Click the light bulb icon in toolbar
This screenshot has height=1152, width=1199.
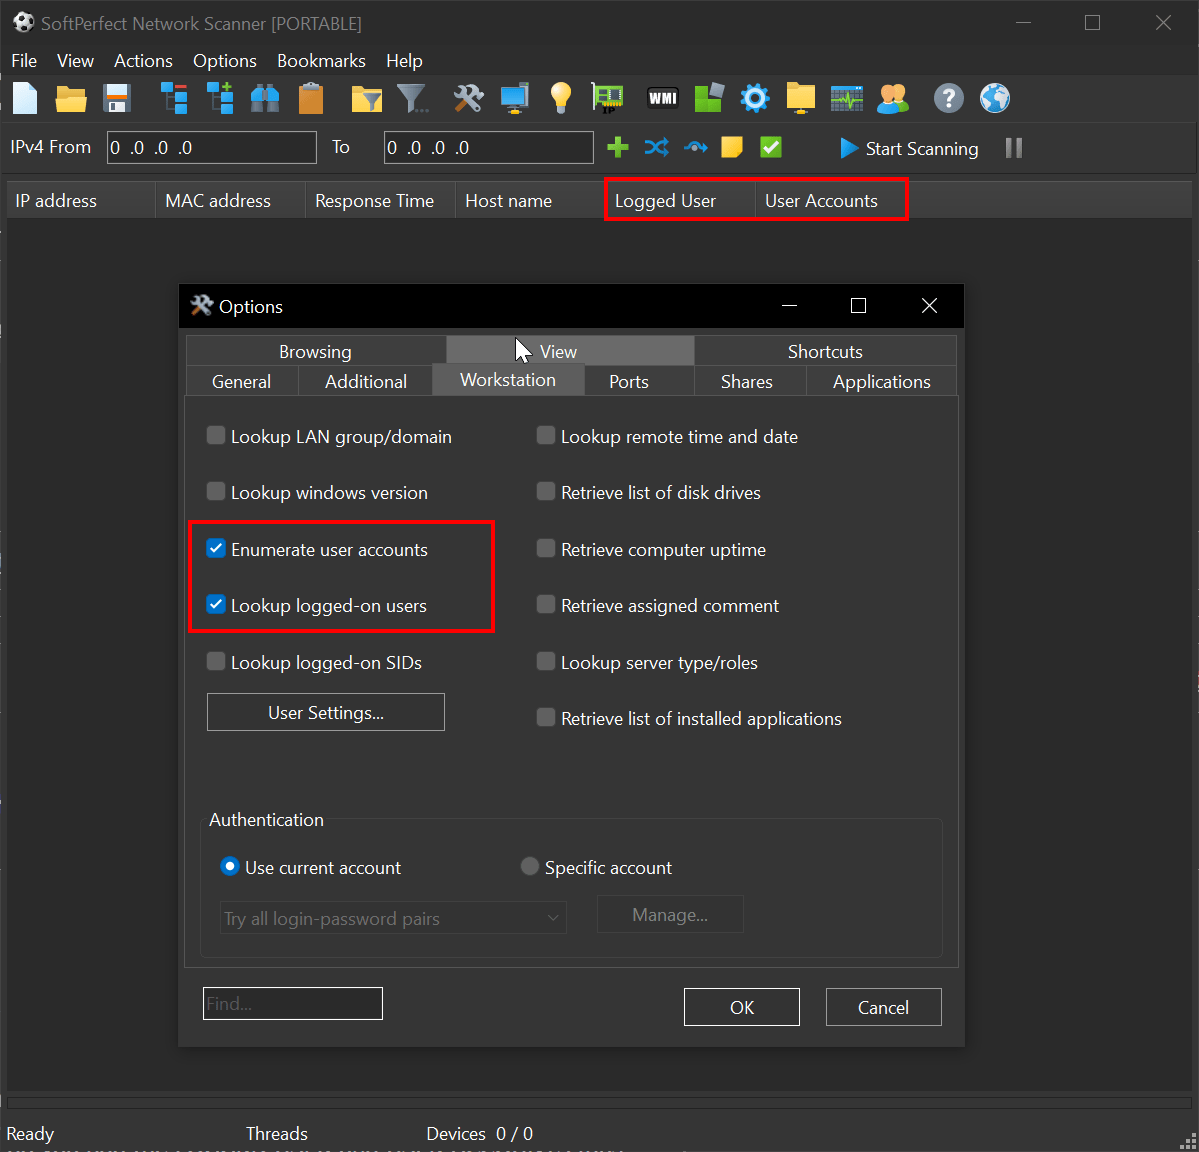pyautogui.click(x=561, y=99)
